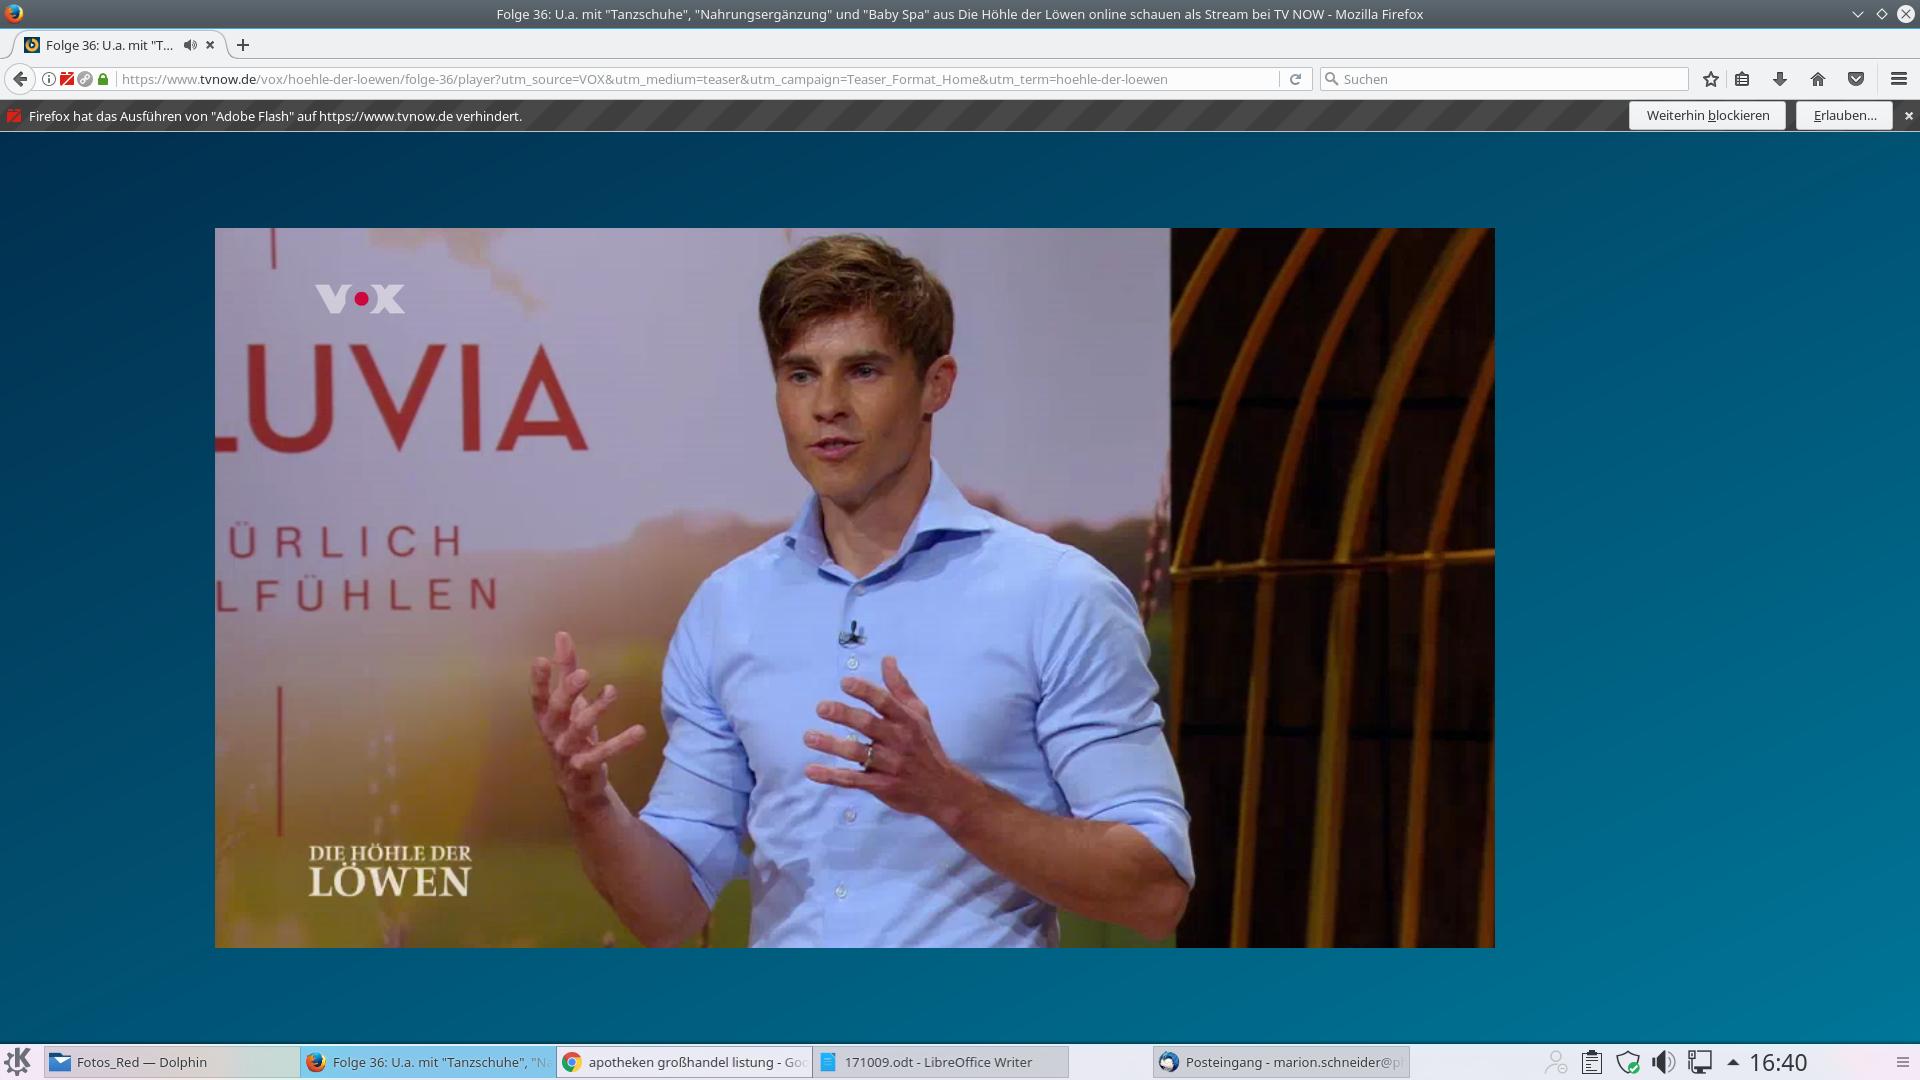The height and width of the screenshot is (1080, 1920).
Task: Mute the tab via speaker icon
Action: 190,45
